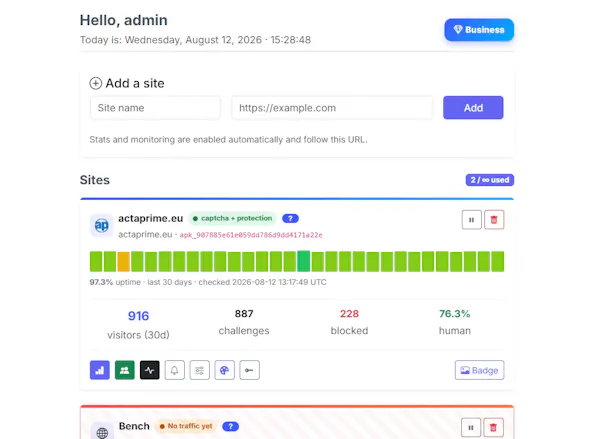Open actaprime.eu settings sliders icon

pos(200,370)
